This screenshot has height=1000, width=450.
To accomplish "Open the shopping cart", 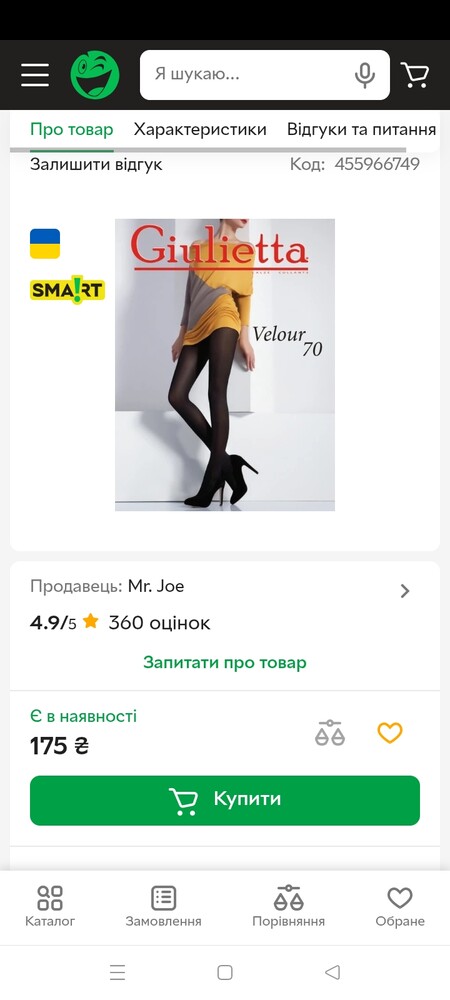I will click(x=415, y=75).
